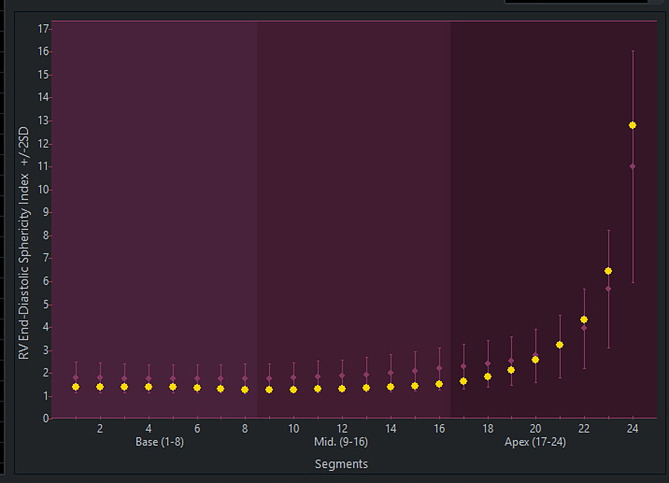Click the 'Base (1-8)' group label
The image size is (669, 483).
coord(160,442)
